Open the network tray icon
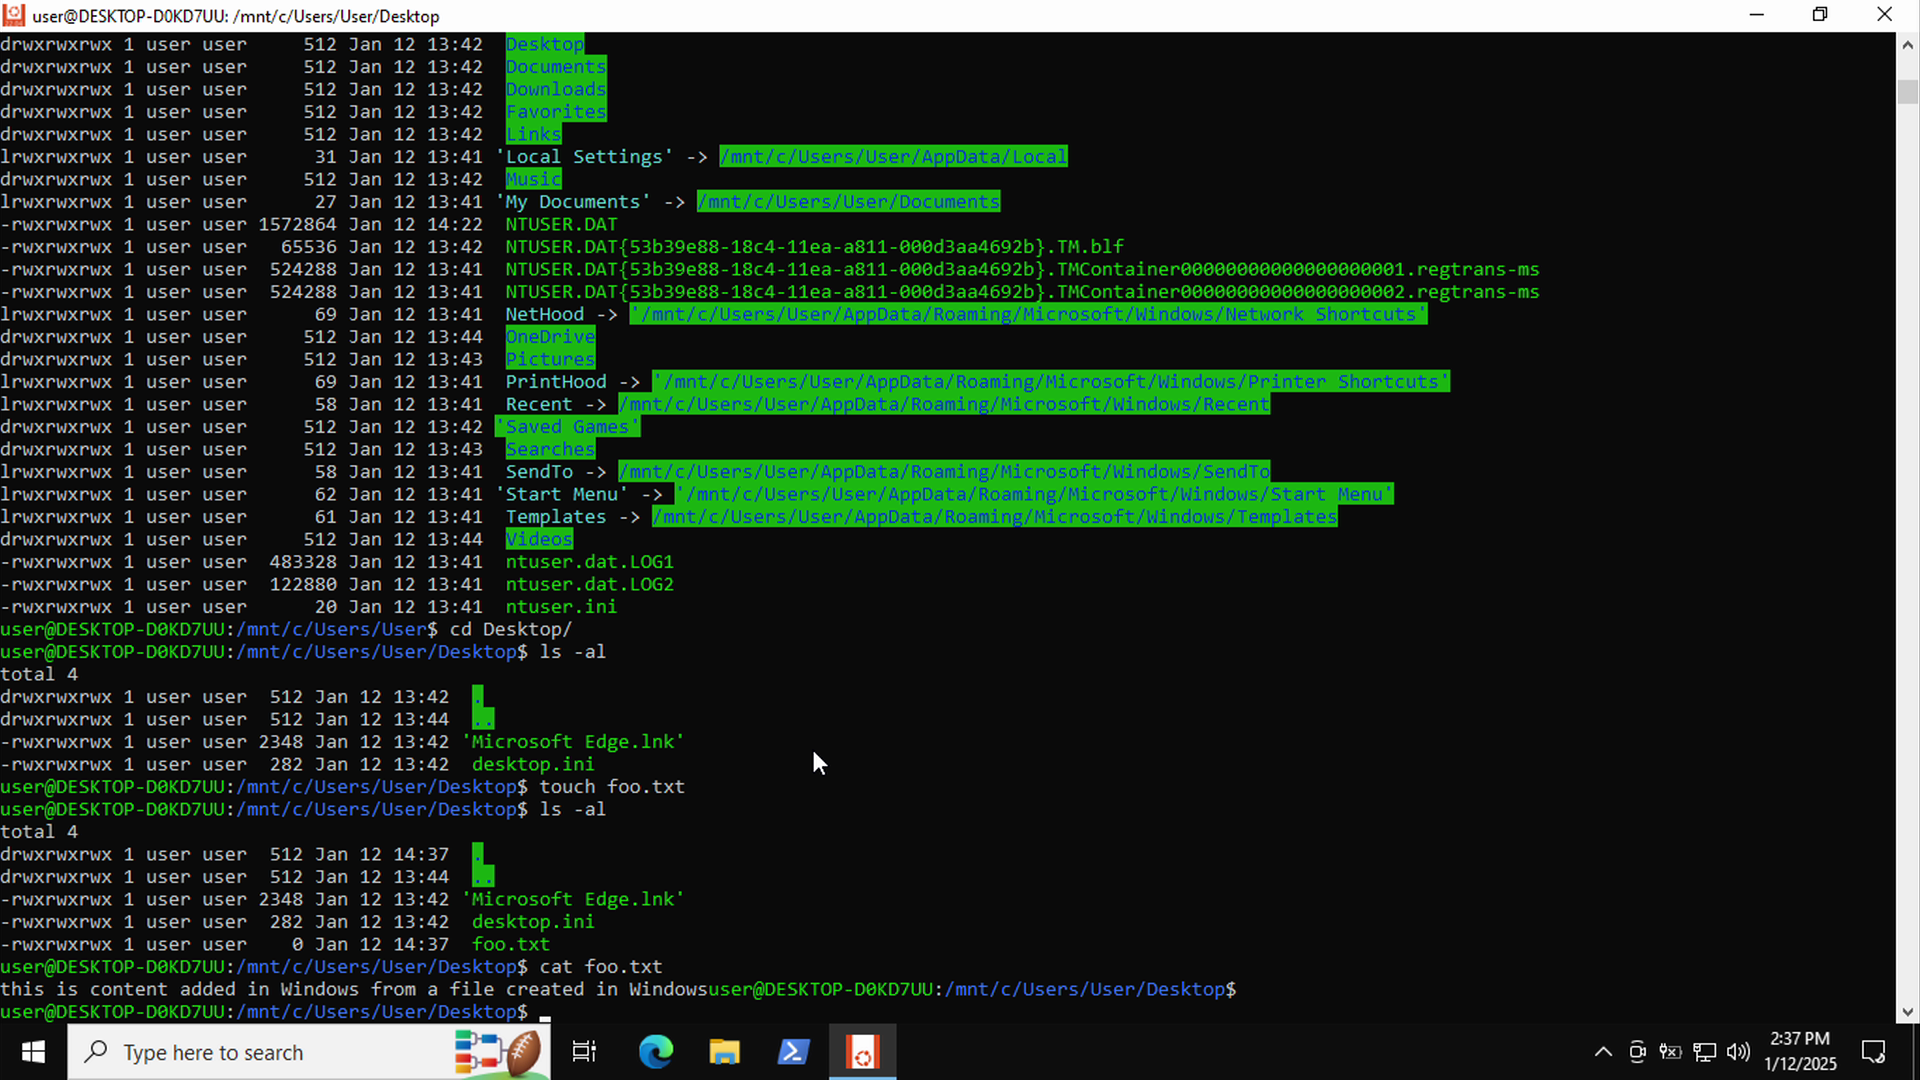The image size is (1920, 1080). (1705, 1052)
